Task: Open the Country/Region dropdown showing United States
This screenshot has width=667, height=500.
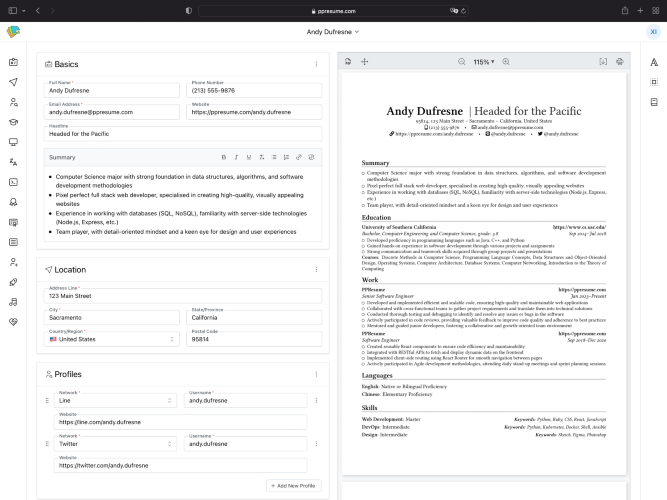Action: 112,340
